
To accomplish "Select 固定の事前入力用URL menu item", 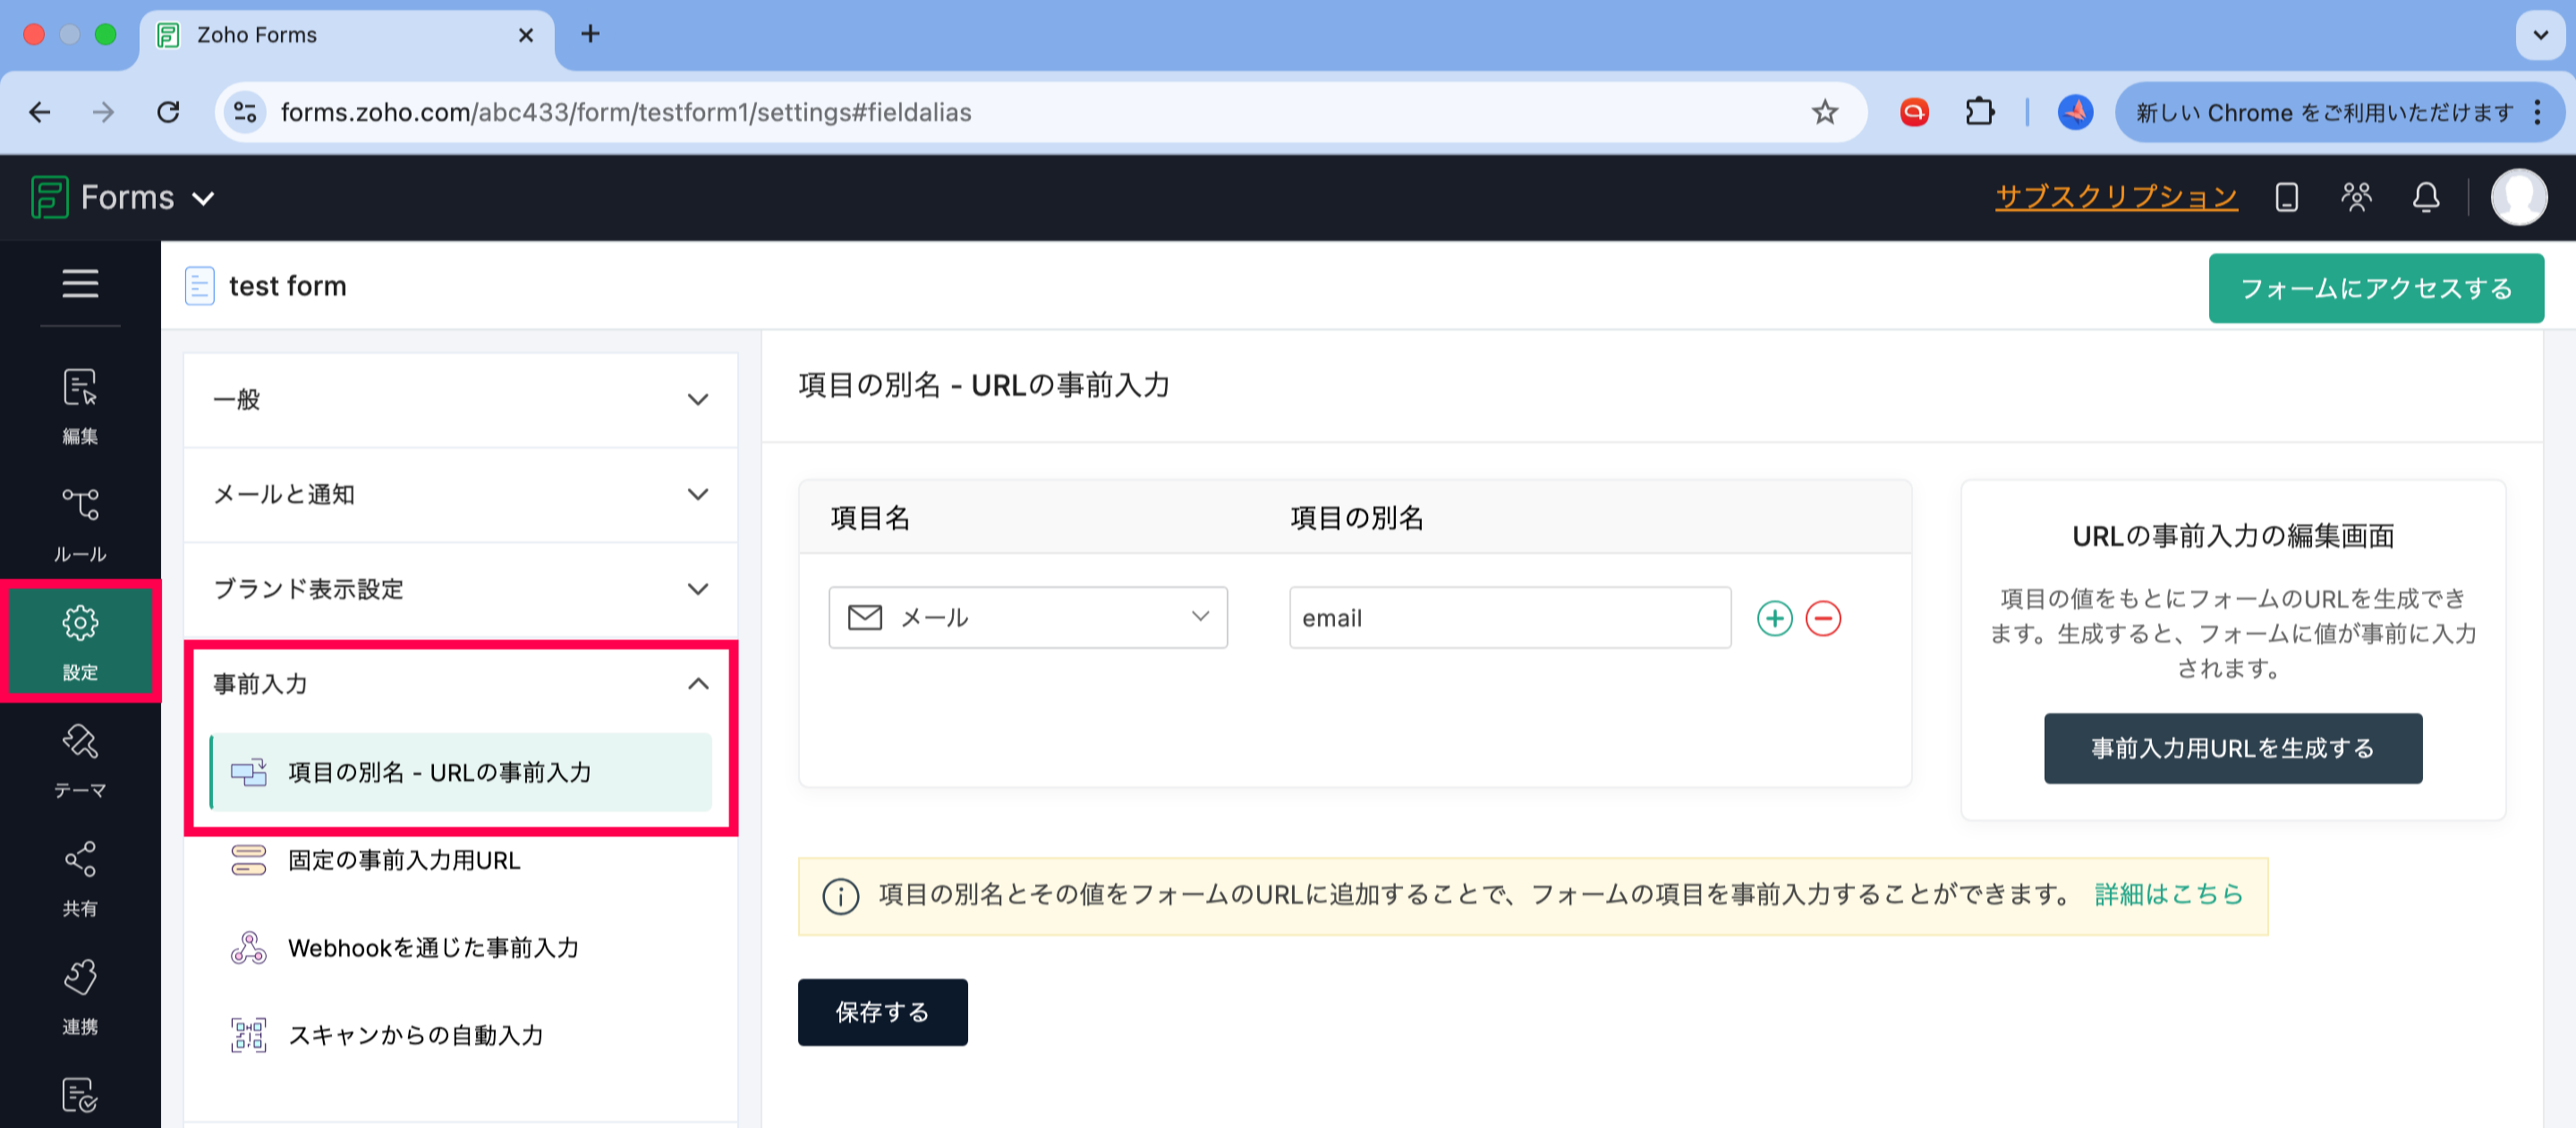I will coord(403,860).
